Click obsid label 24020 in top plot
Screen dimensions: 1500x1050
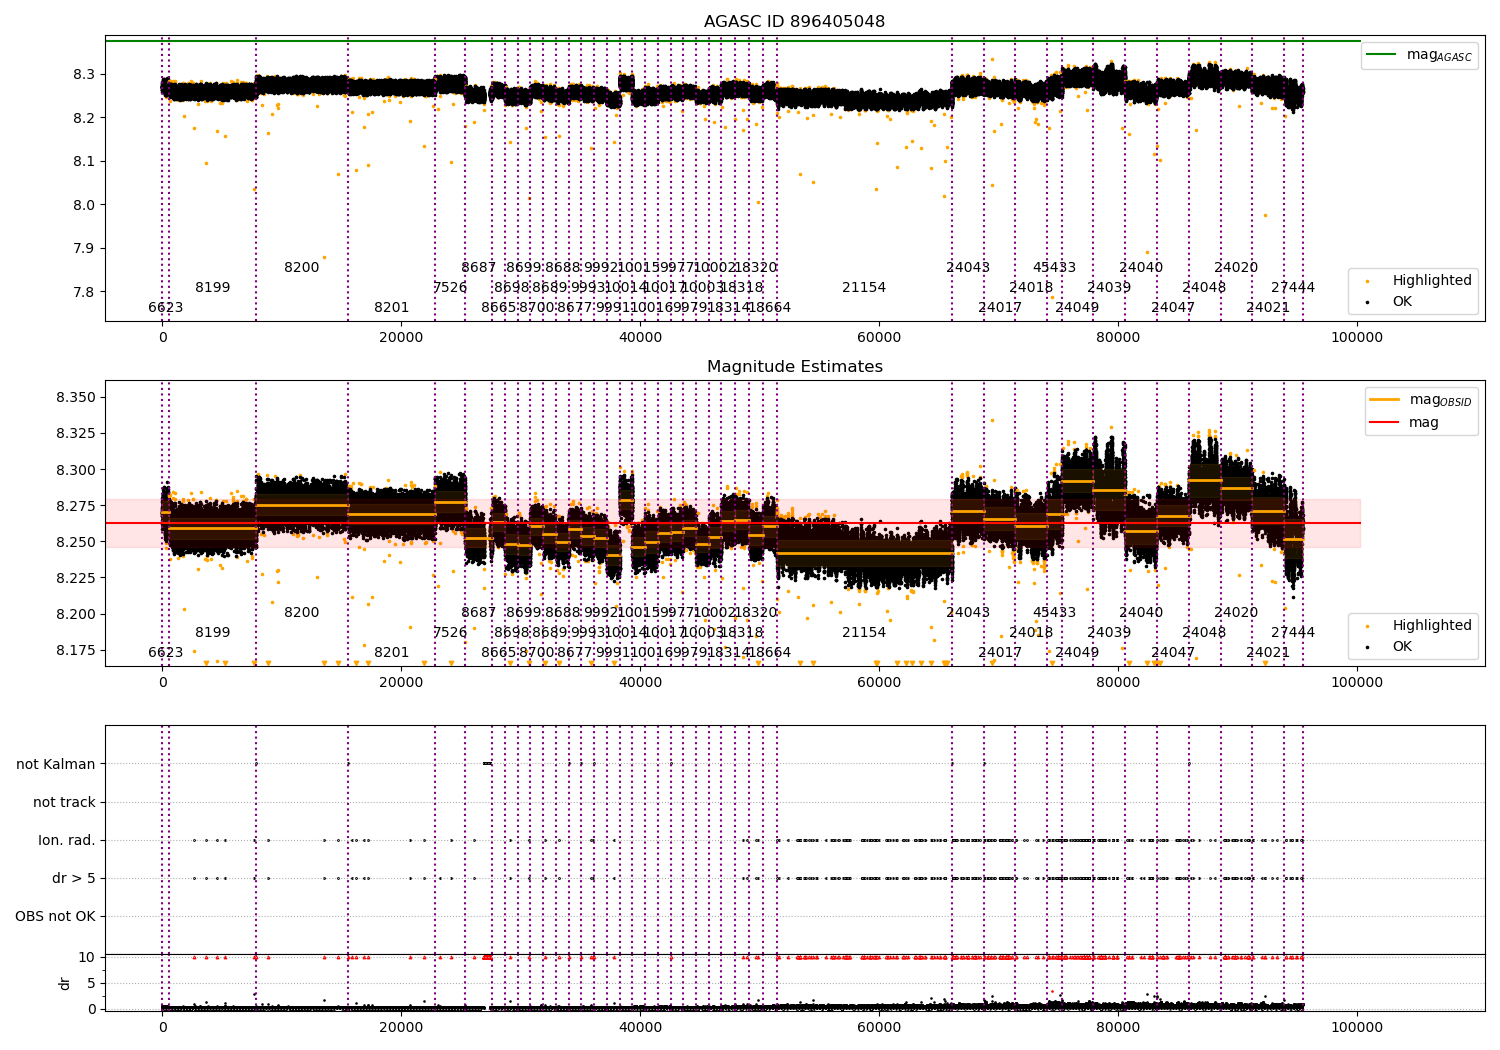(x=1236, y=267)
